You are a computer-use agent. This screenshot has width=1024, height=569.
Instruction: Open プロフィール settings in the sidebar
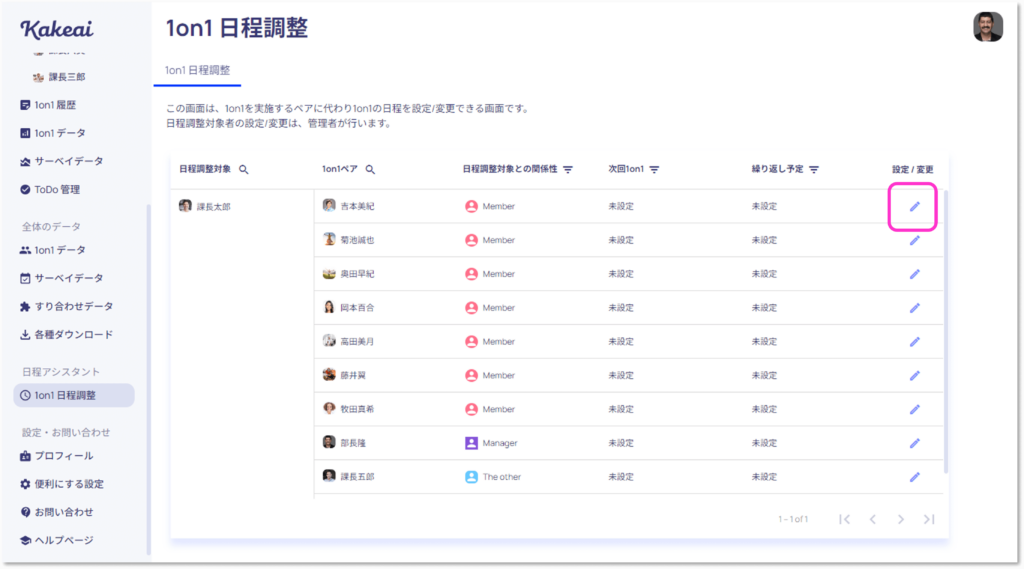pos(63,456)
